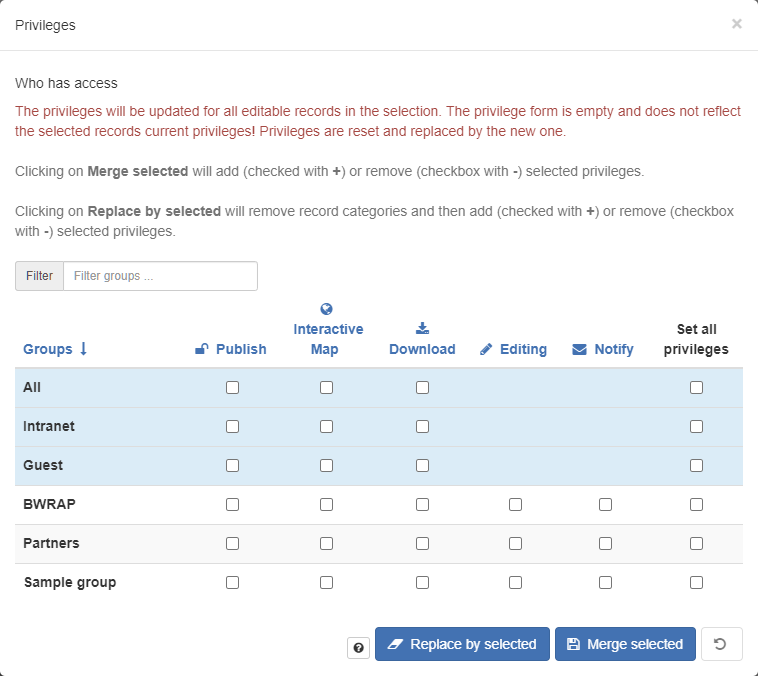Click Merge selected button
This screenshot has height=676, width=758.
(x=625, y=644)
